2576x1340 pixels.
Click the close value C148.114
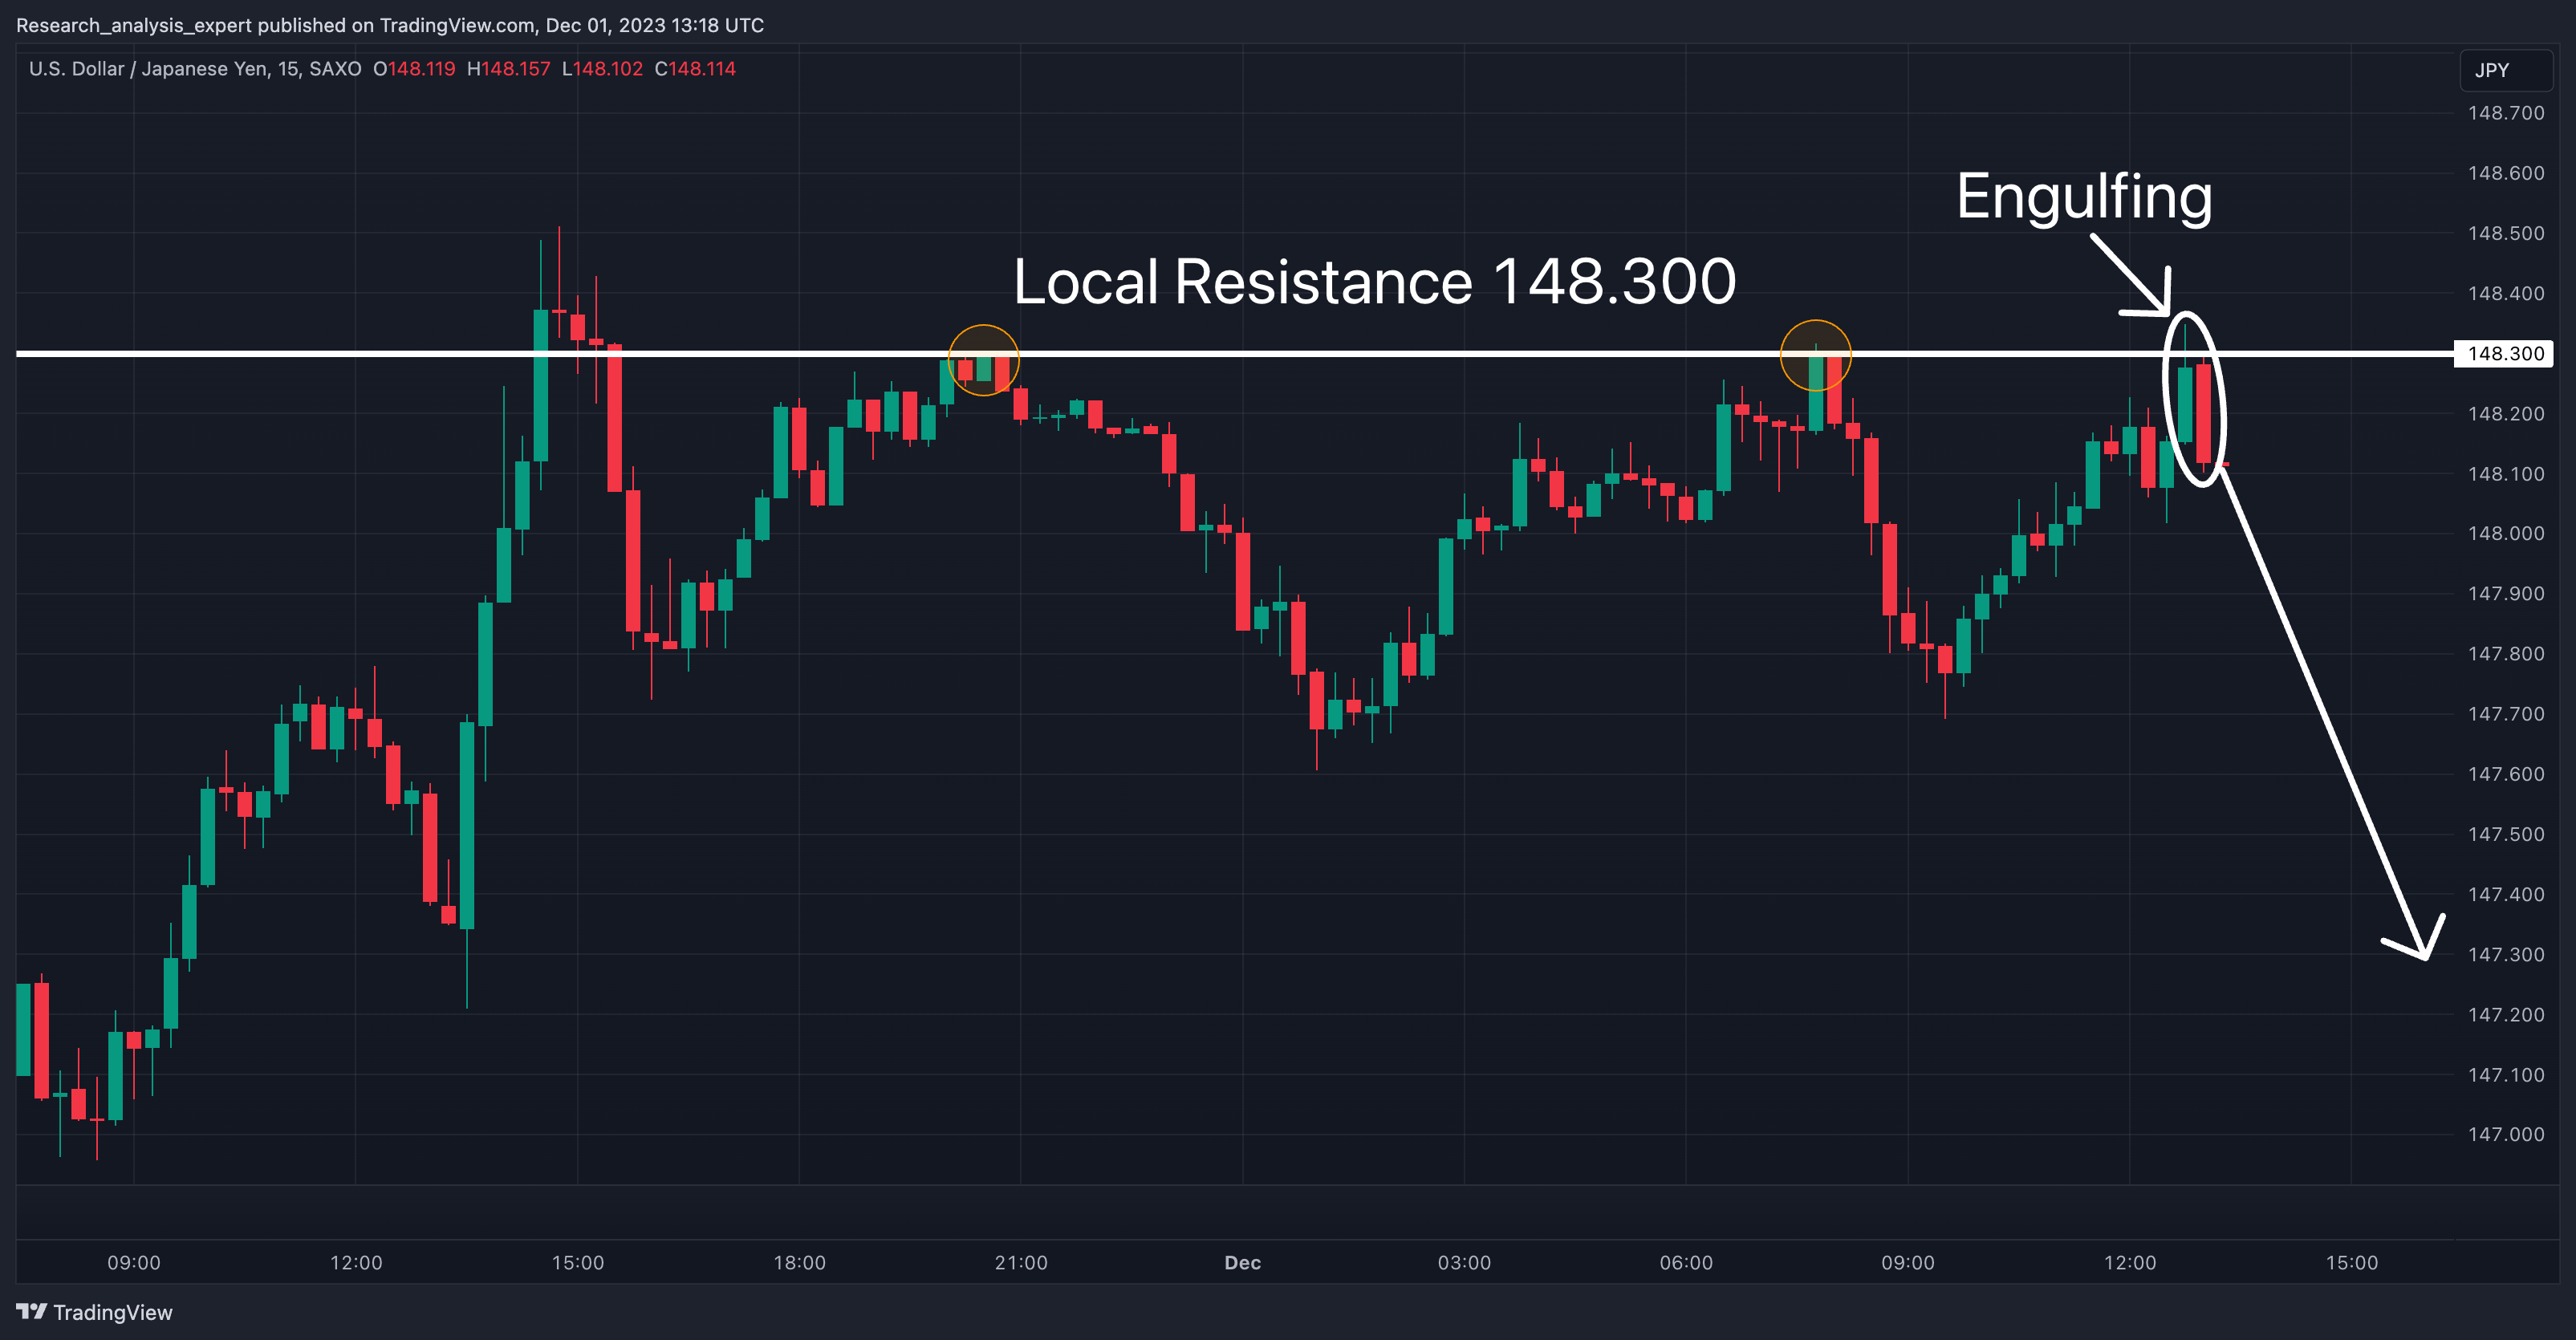(x=695, y=69)
